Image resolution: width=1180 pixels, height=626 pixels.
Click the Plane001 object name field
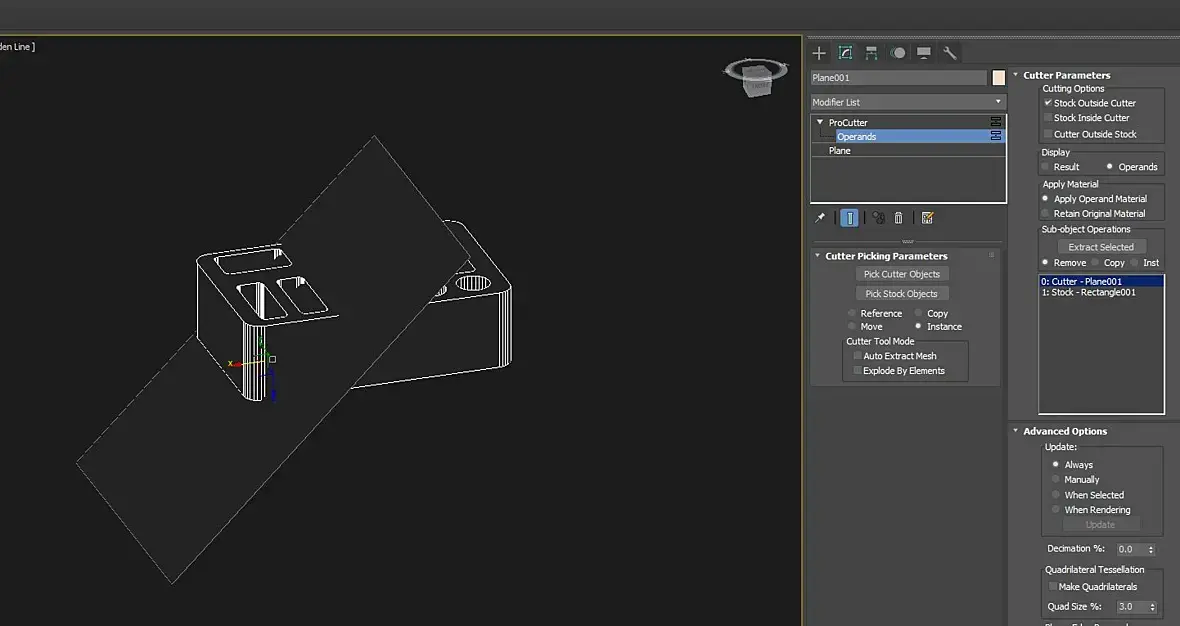tap(899, 77)
